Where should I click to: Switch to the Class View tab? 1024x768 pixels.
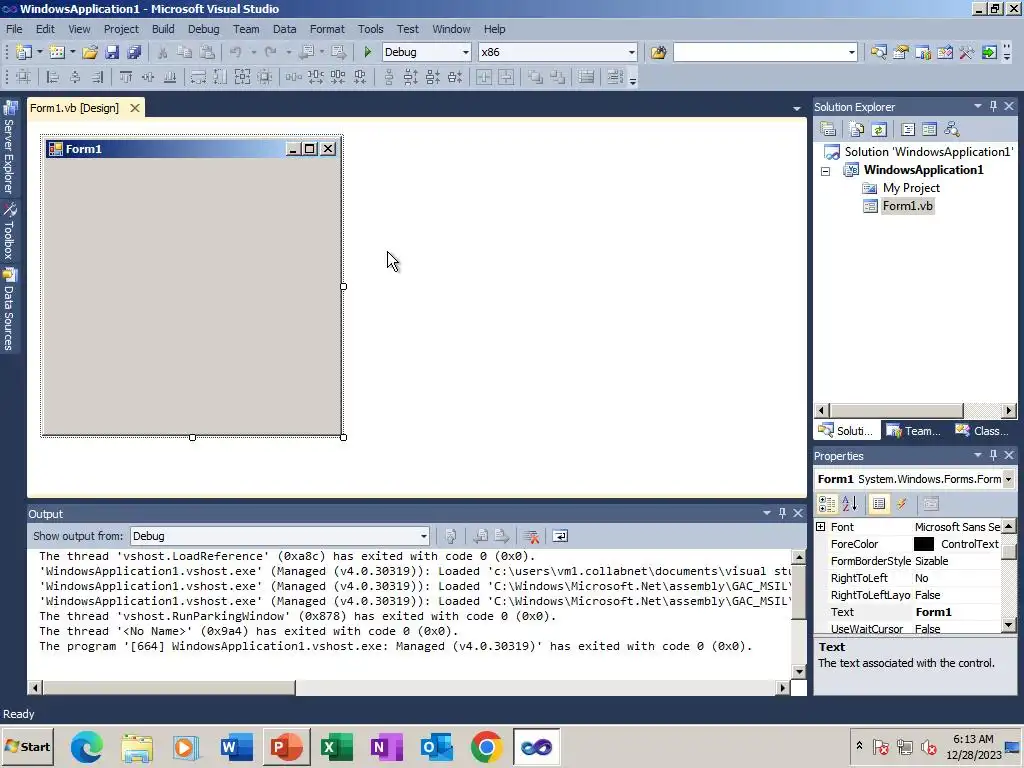pyautogui.click(x=982, y=431)
